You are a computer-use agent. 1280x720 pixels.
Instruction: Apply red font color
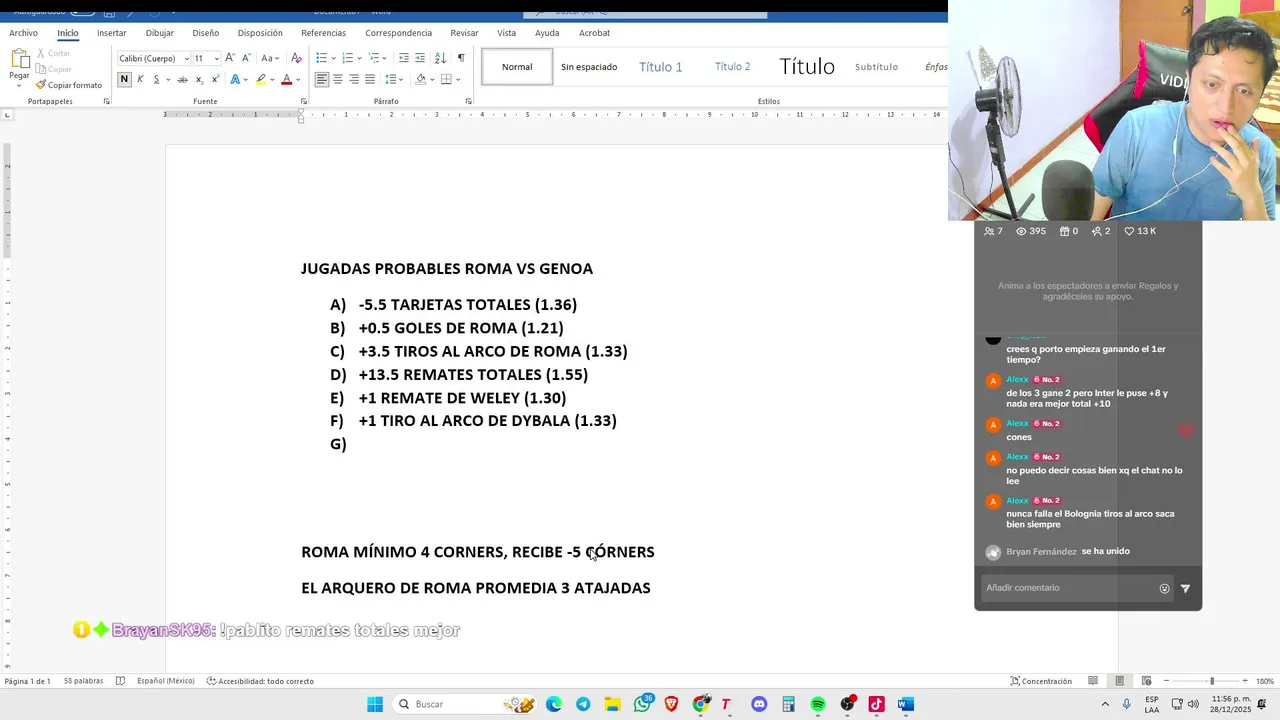click(286, 79)
